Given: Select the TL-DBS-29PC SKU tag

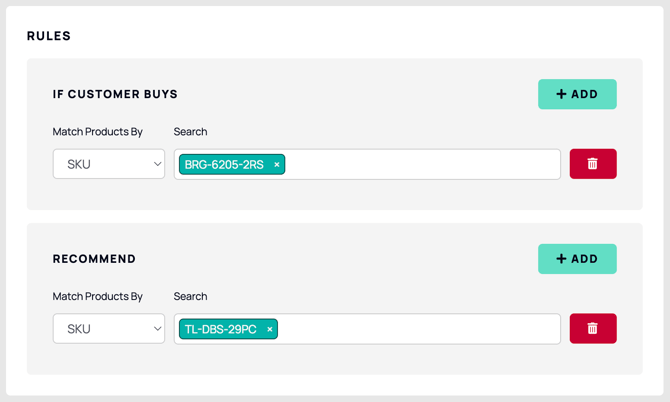Looking at the screenshot, I should pos(220,329).
